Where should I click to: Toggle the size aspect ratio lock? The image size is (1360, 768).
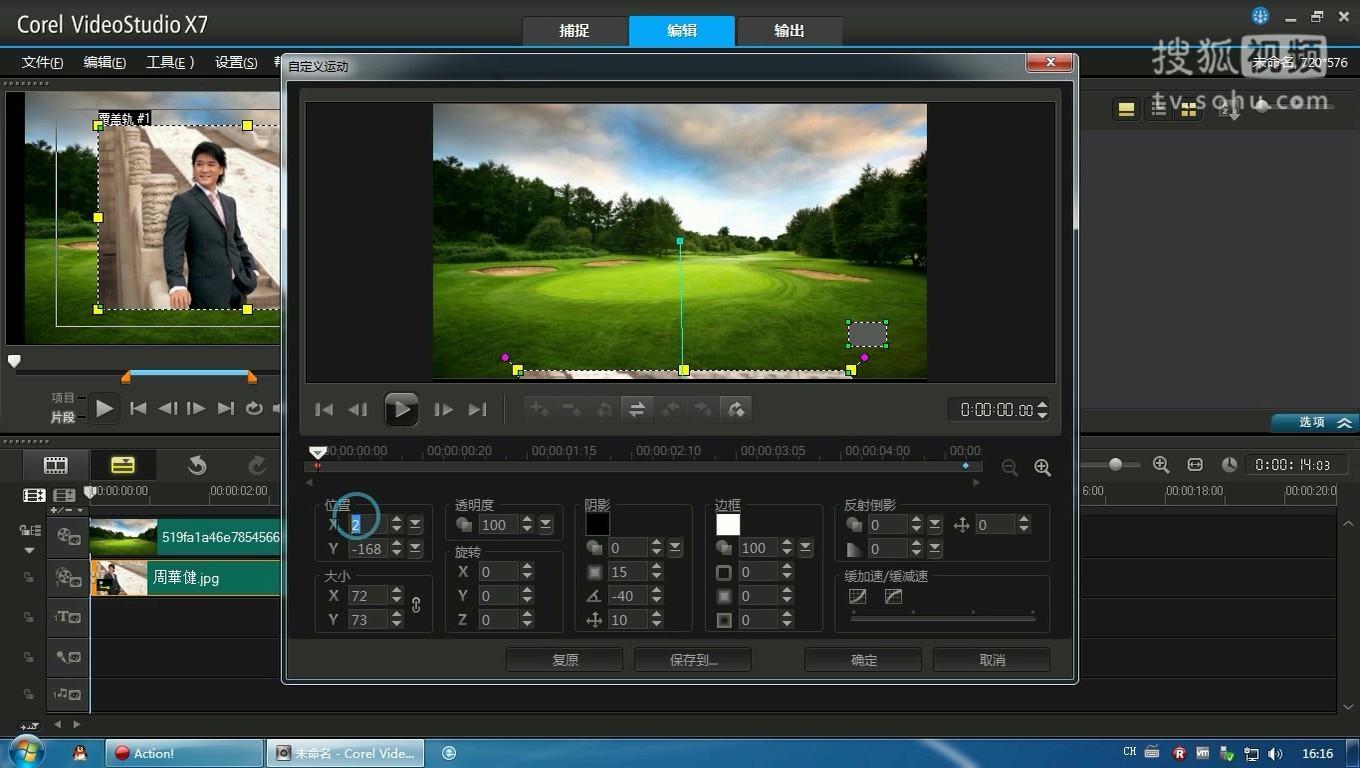pos(416,605)
